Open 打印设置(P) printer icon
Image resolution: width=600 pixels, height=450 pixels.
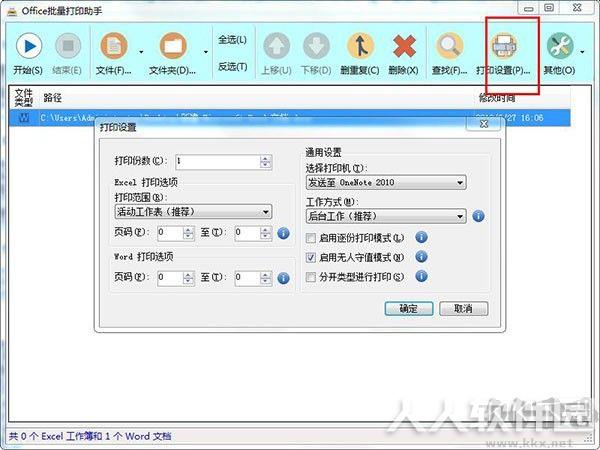coord(504,46)
